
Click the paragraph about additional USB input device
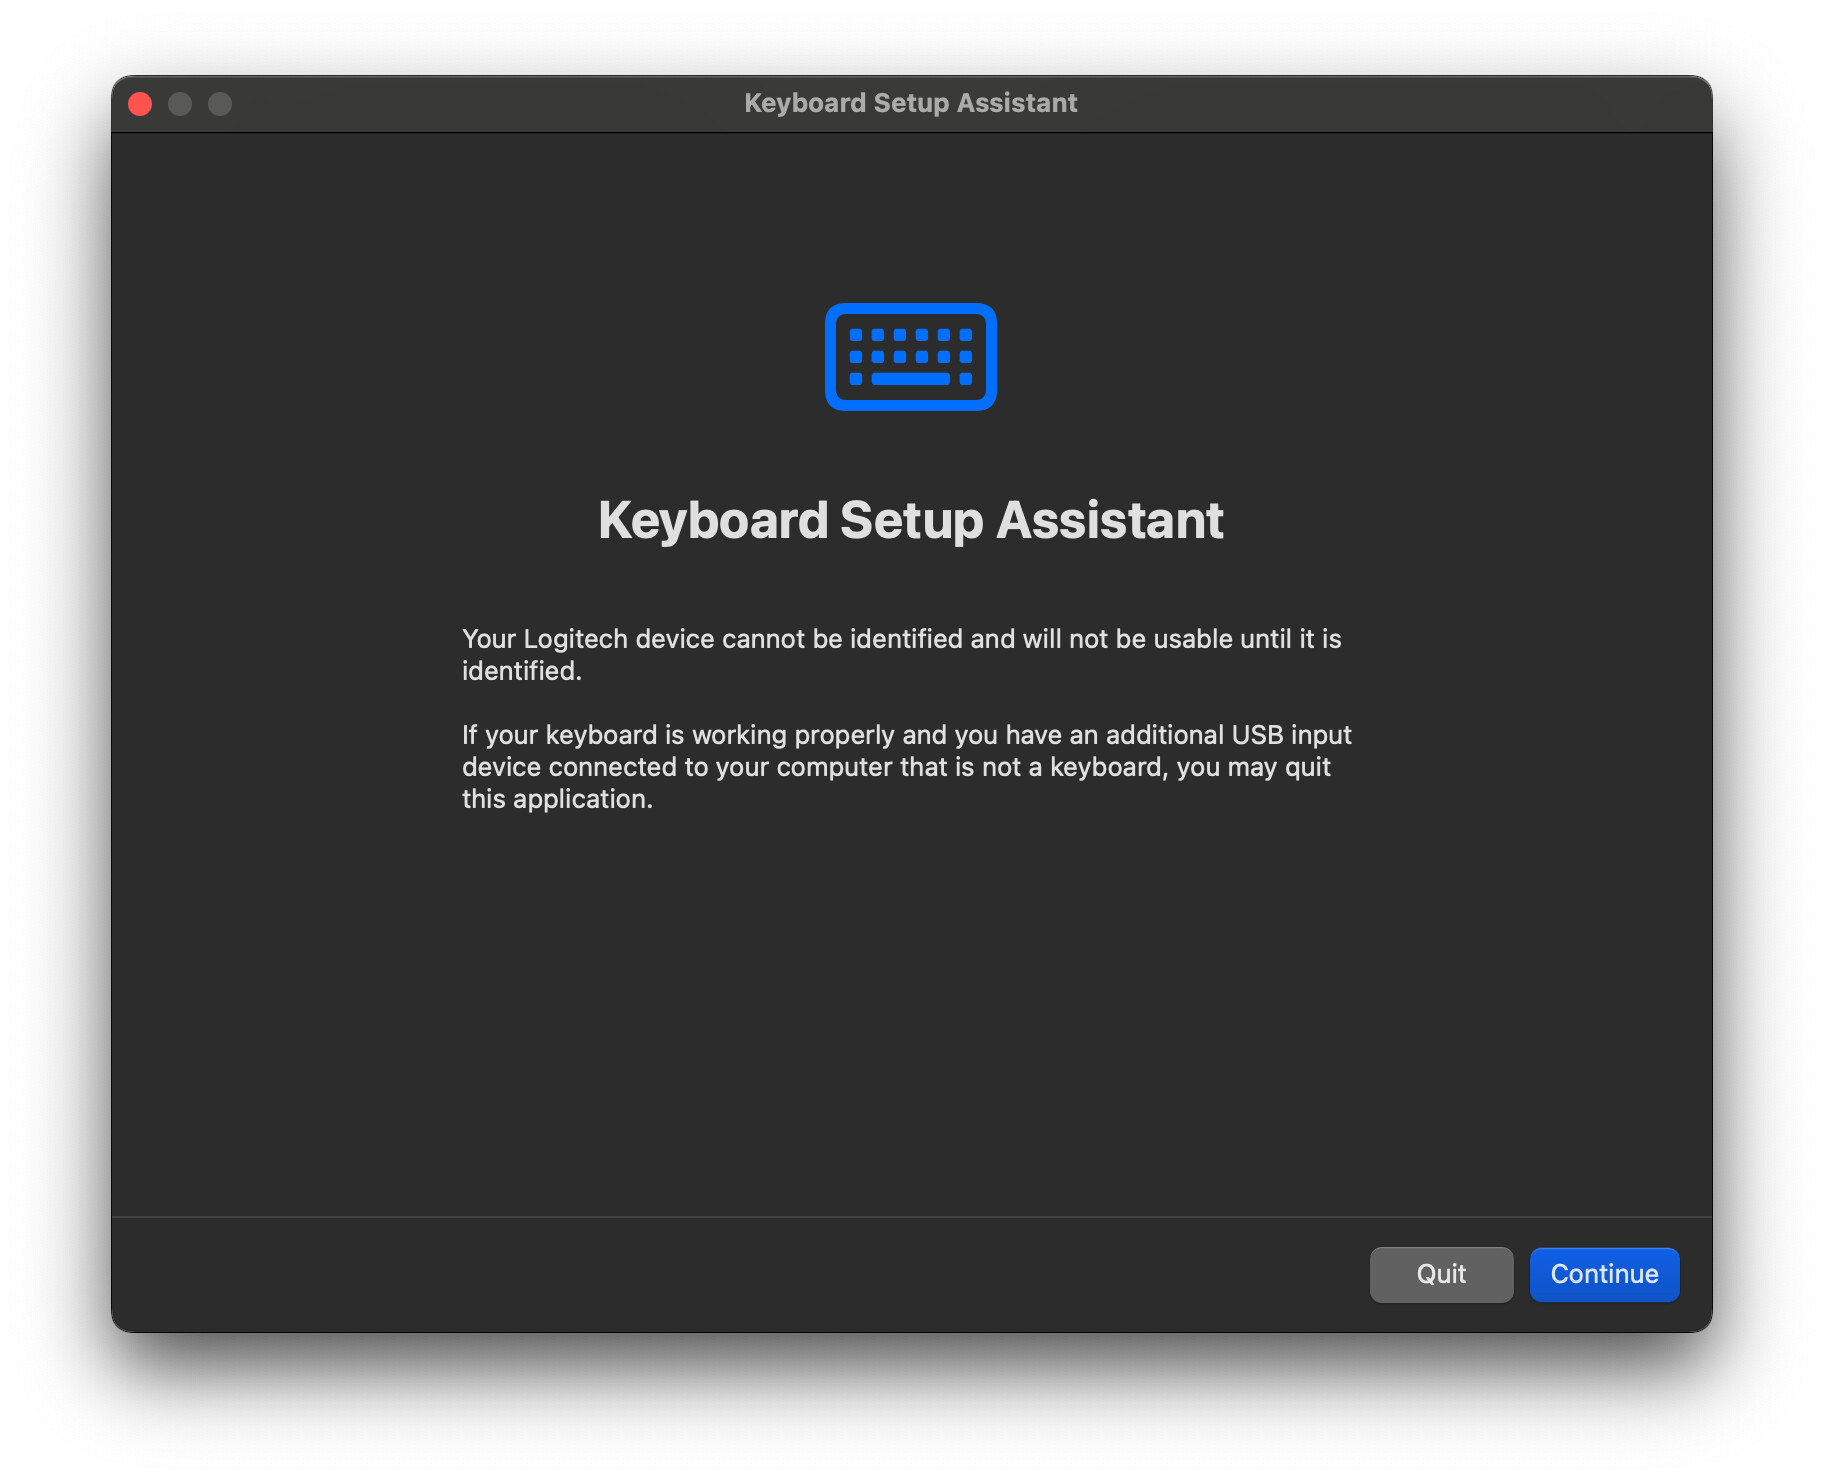[905, 766]
